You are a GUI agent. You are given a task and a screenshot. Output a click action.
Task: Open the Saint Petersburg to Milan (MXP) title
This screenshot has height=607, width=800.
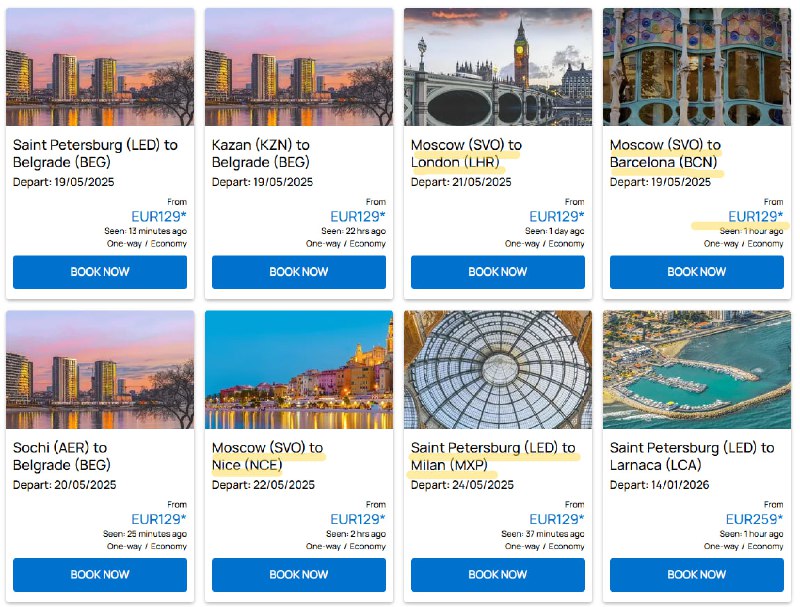tap(493, 457)
